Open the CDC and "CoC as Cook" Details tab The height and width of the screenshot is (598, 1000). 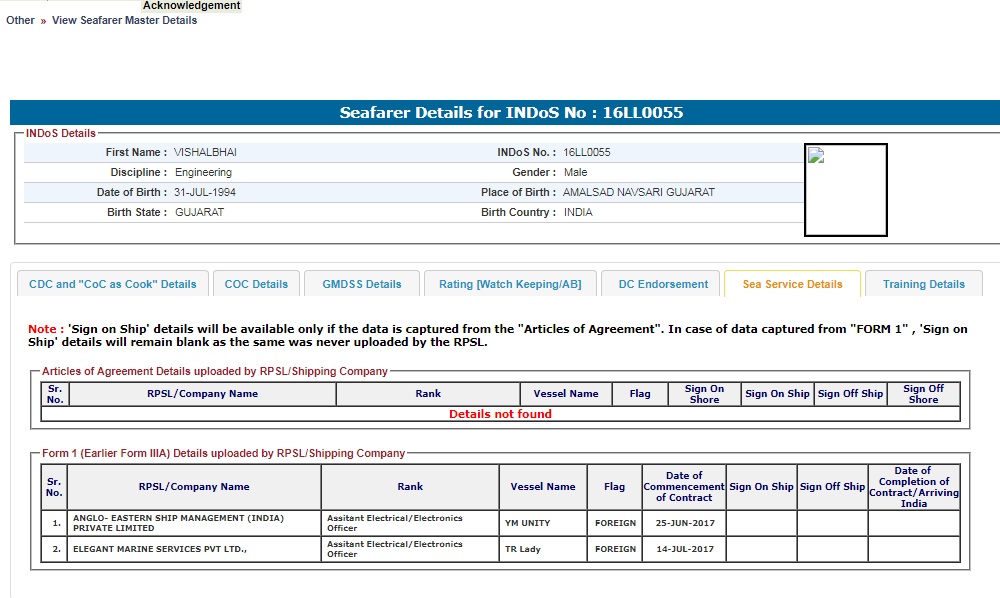point(113,284)
